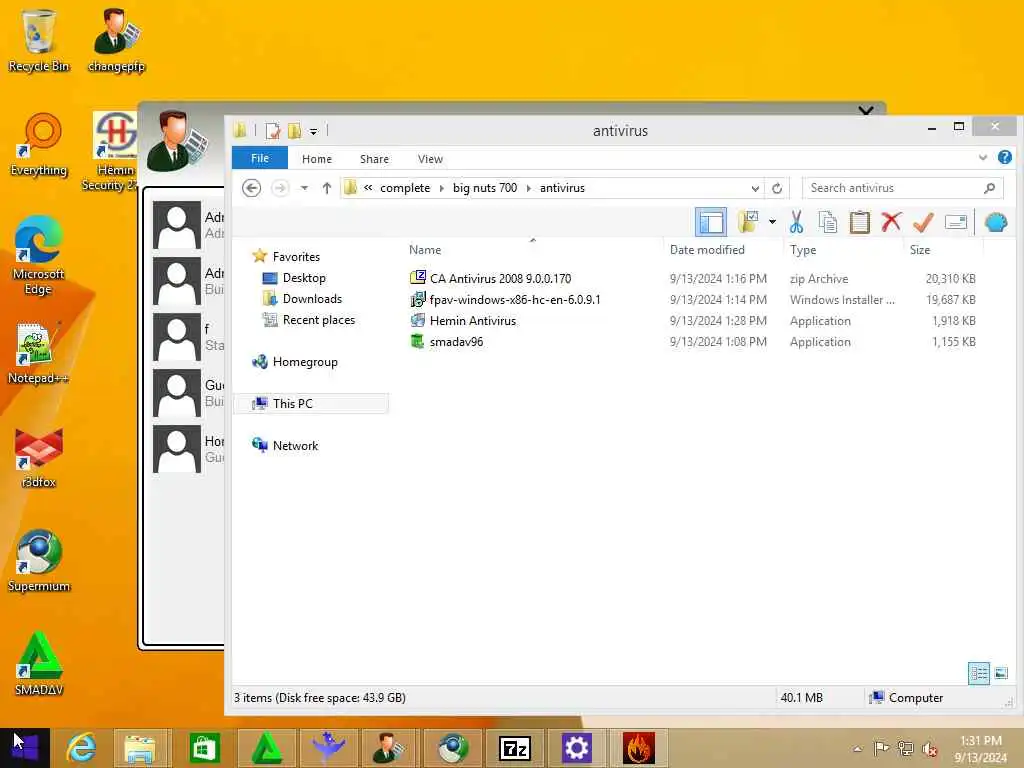The width and height of the screenshot is (1024, 768).
Task: Expand chevron after 'big nuts 700' breadcrumb
Action: 528,188
